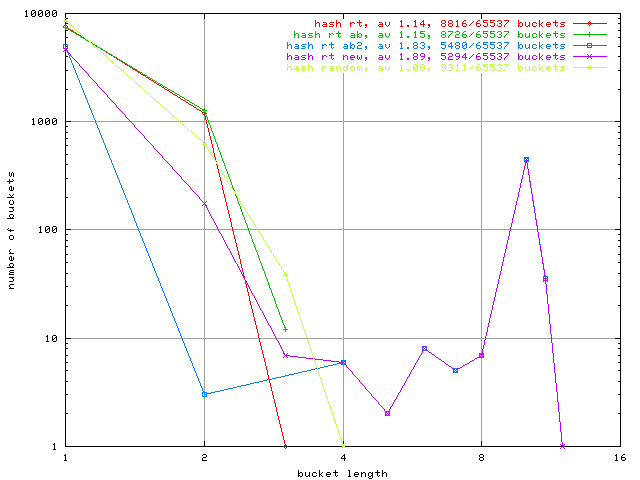
Task: Click the yellow-green legend line sample
Action: pos(589,68)
